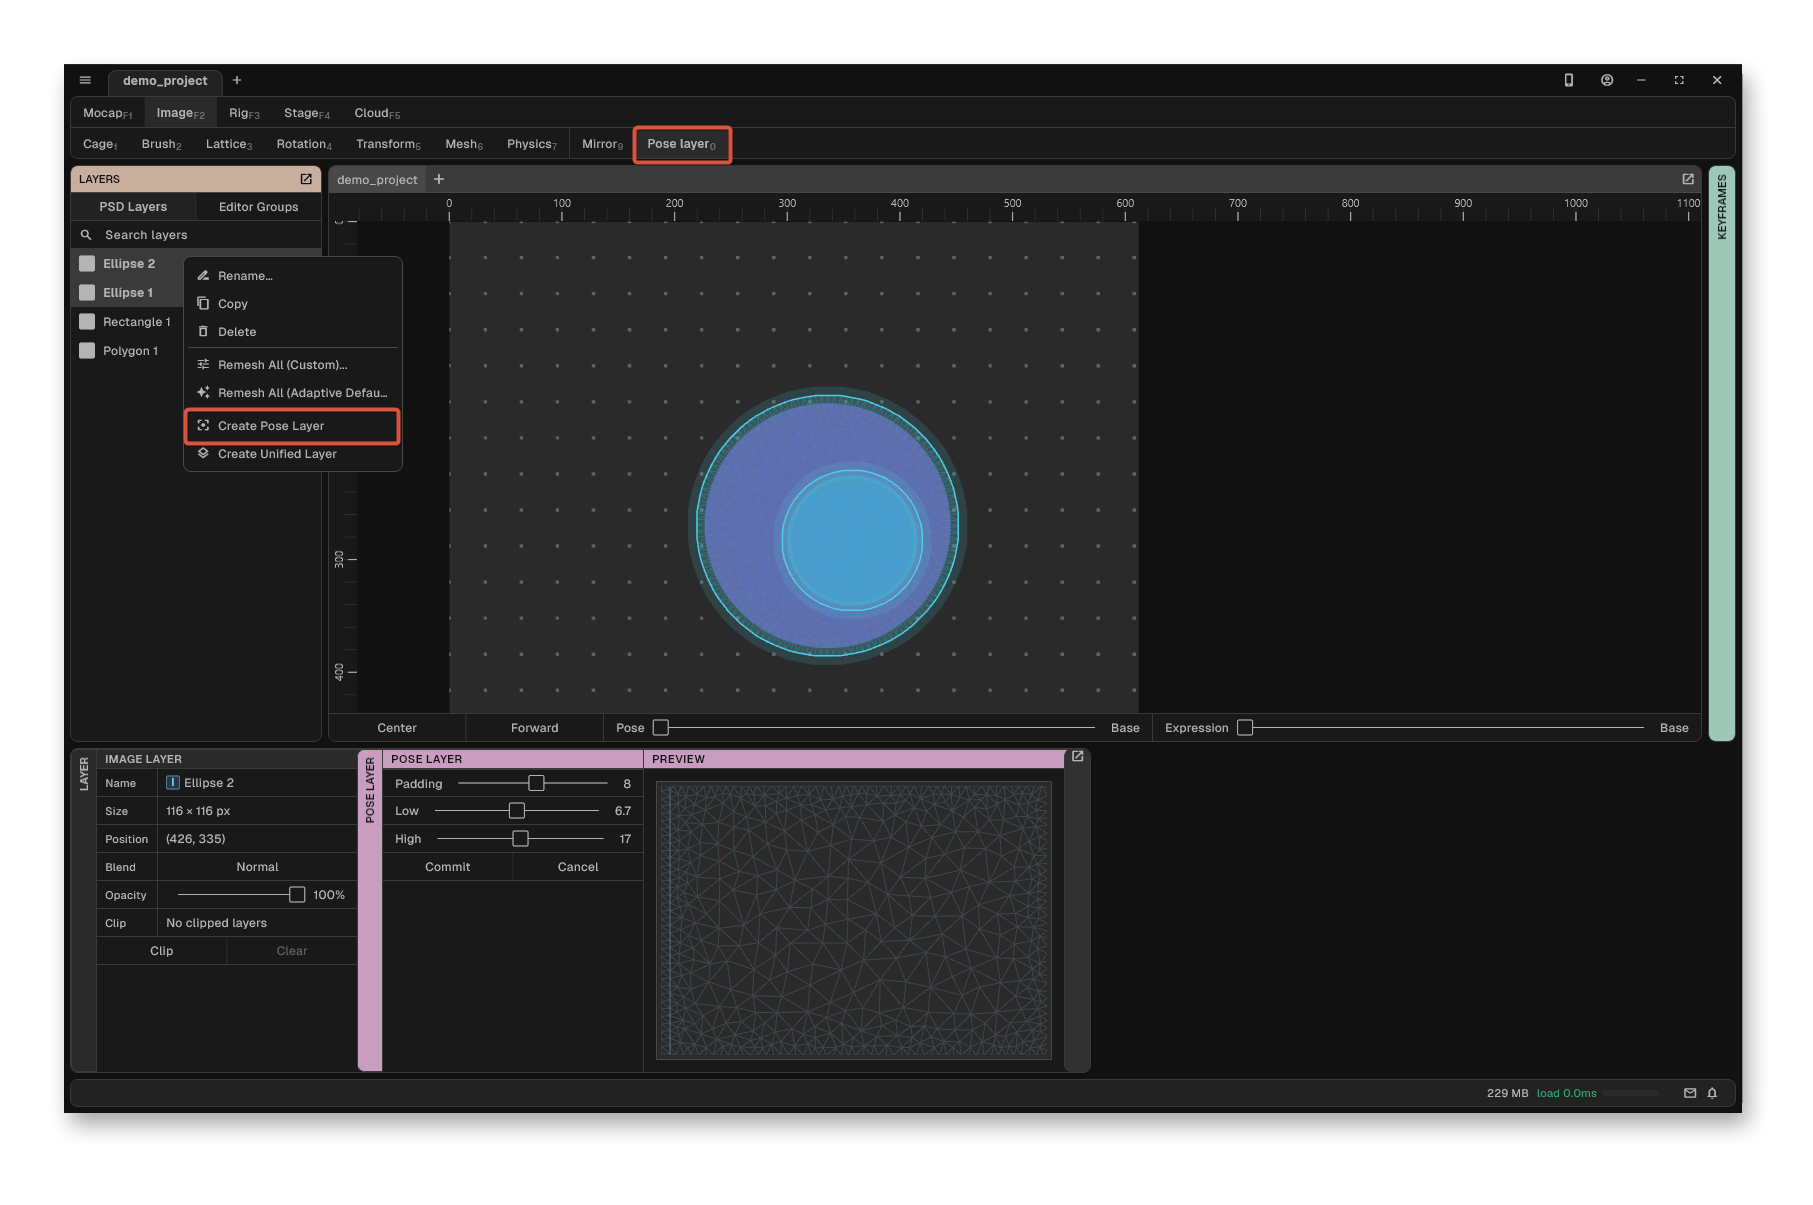The image size is (1813, 1205).
Task: Click the notifications bell icon
Action: [1712, 1093]
